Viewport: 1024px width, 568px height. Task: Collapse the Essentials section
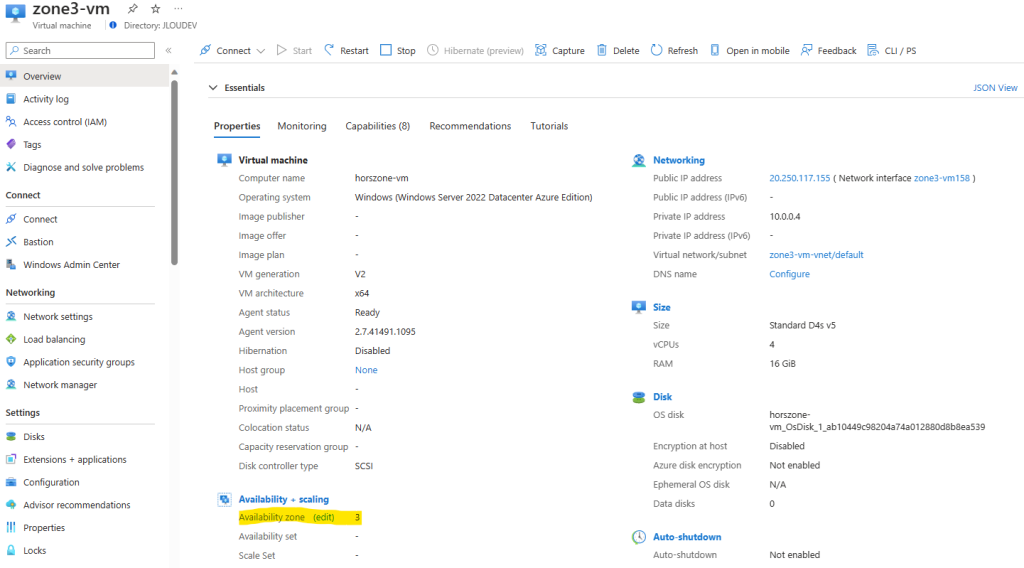point(213,87)
